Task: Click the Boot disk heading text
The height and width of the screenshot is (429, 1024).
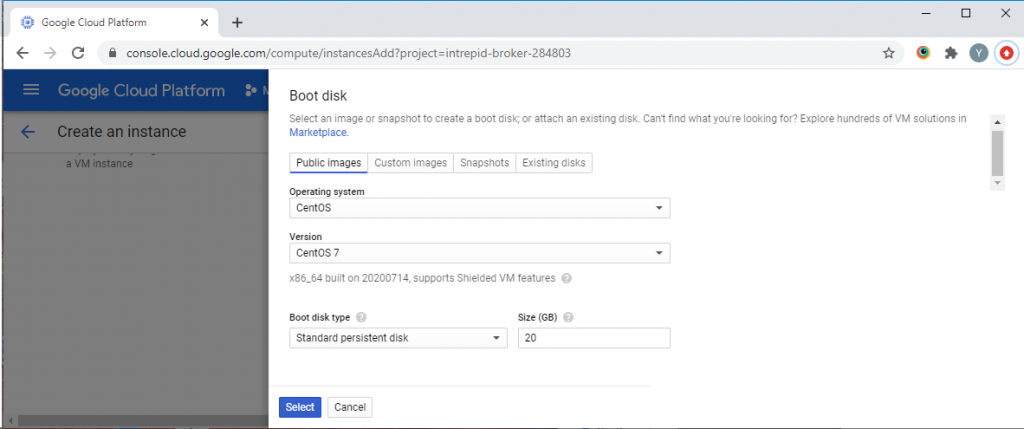Action: pyautogui.click(x=318, y=96)
